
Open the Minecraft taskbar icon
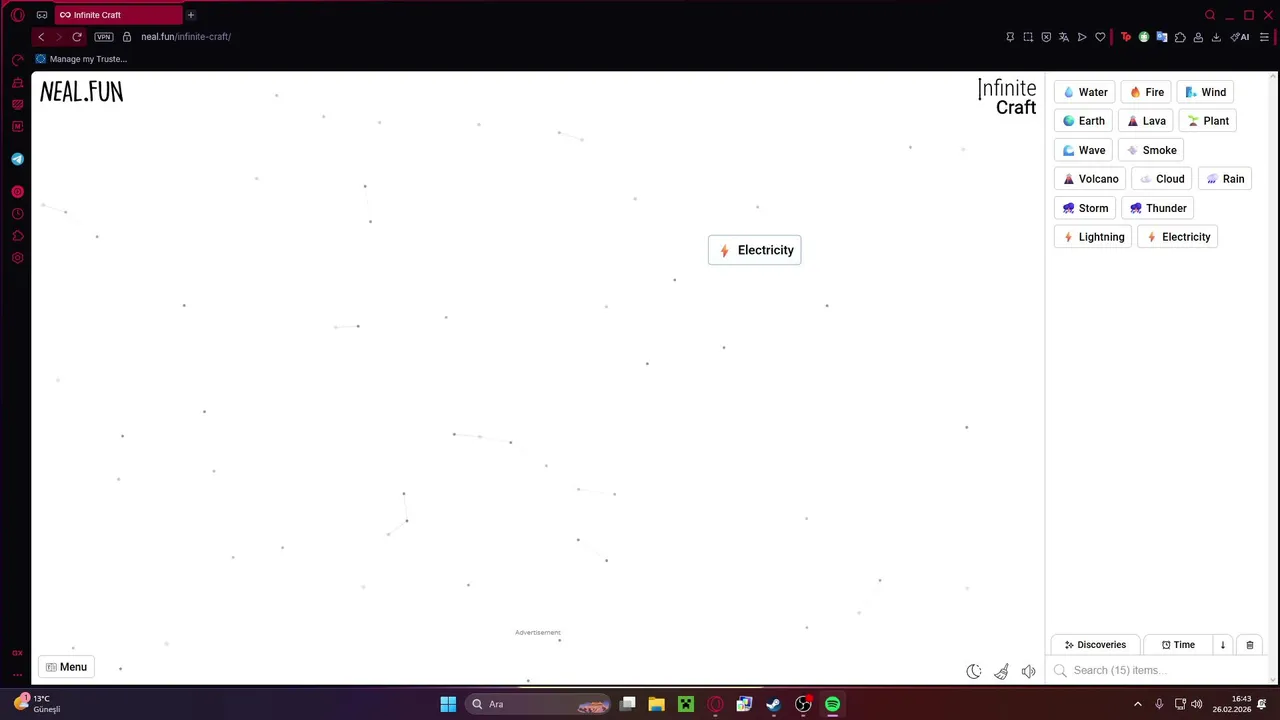click(x=686, y=704)
